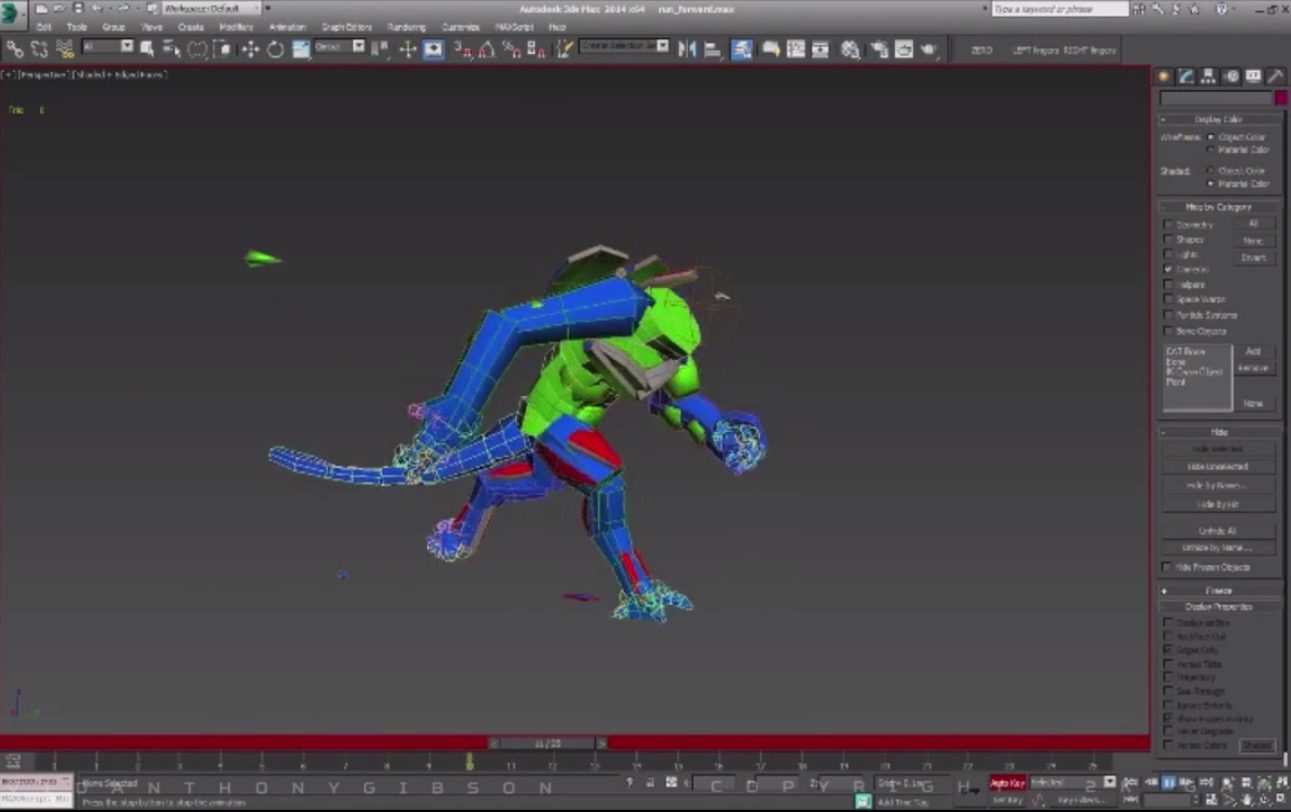The width and height of the screenshot is (1291, 812).
Task: Enable the Geometry hide checkbox
Action: (x=1168, y=225)
